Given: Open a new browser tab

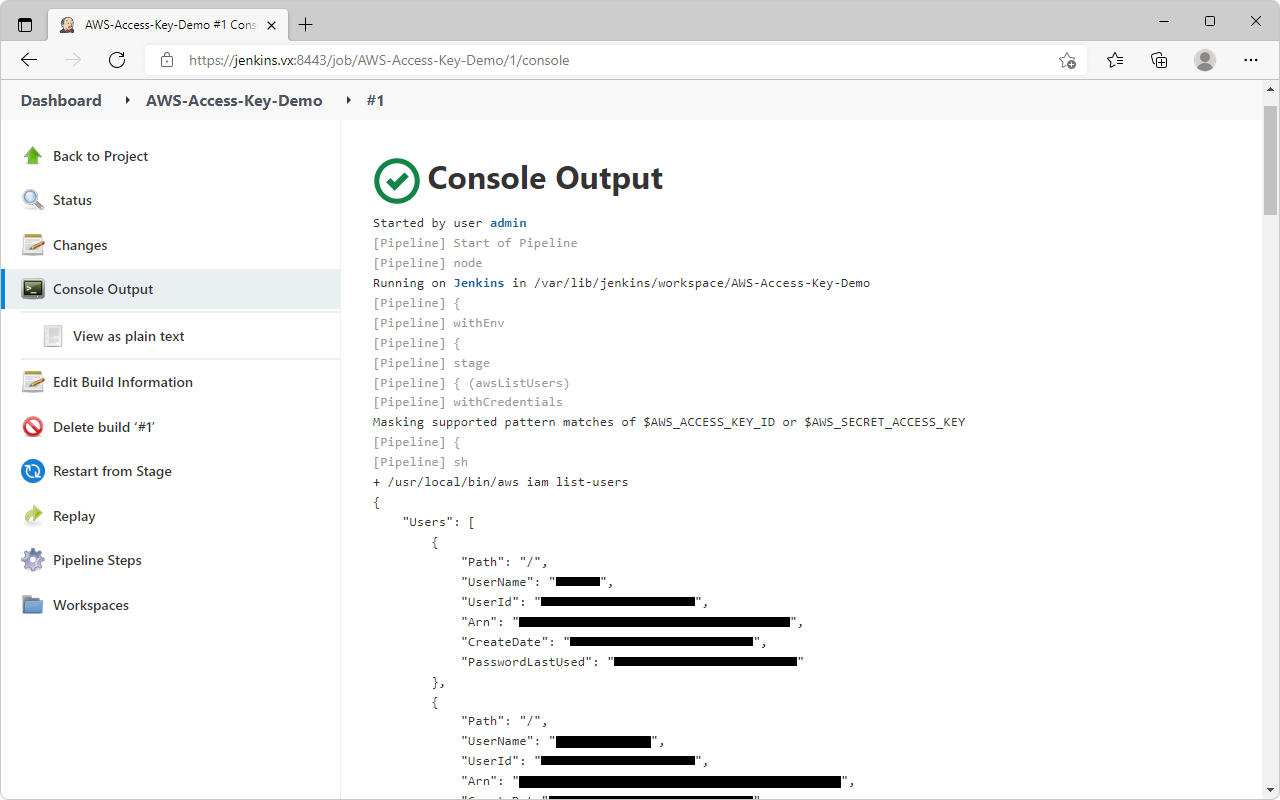Looking at the screenshot, I should [x=305, y=24].
